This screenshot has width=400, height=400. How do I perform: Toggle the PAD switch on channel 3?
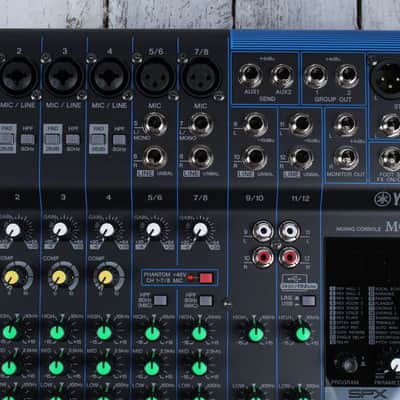[52, 139]
